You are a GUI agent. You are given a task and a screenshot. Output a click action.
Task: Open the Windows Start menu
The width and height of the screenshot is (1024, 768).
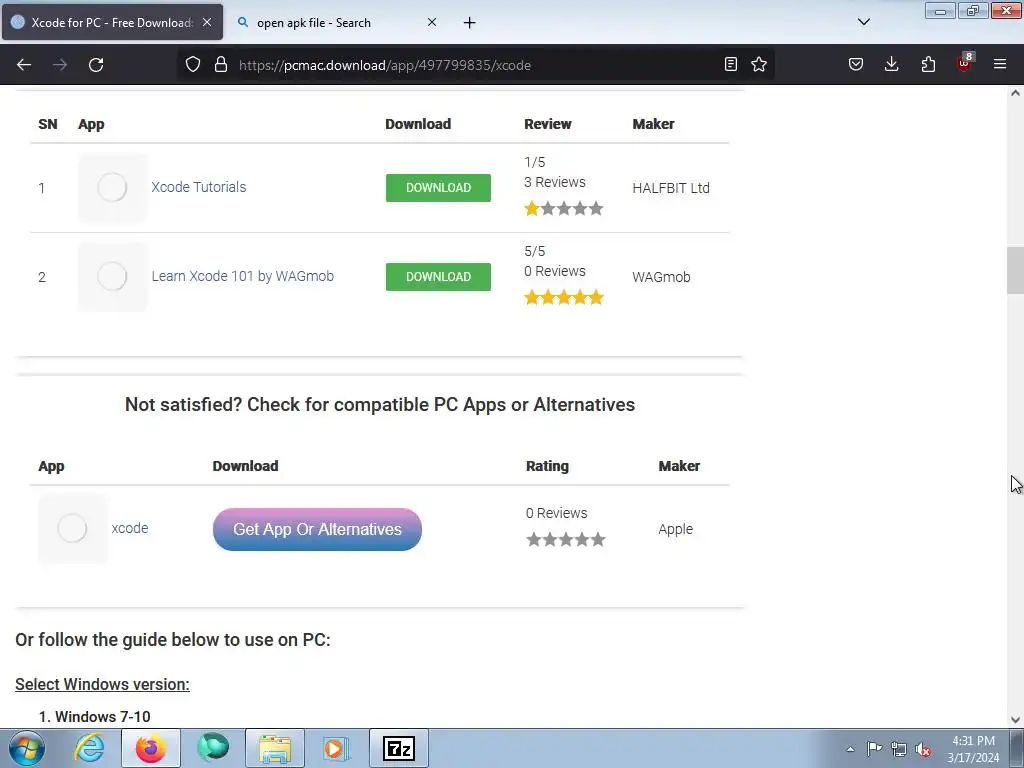27,748
